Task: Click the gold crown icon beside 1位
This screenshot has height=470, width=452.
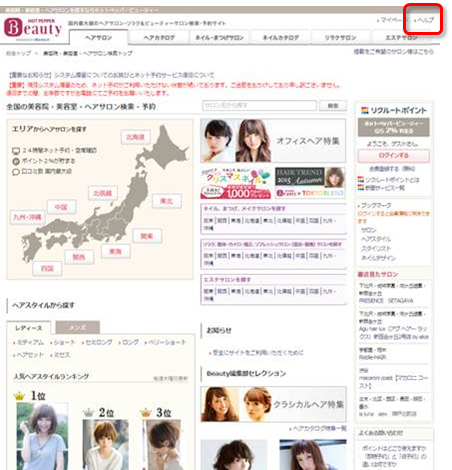Action: click(x=19, y=396)
